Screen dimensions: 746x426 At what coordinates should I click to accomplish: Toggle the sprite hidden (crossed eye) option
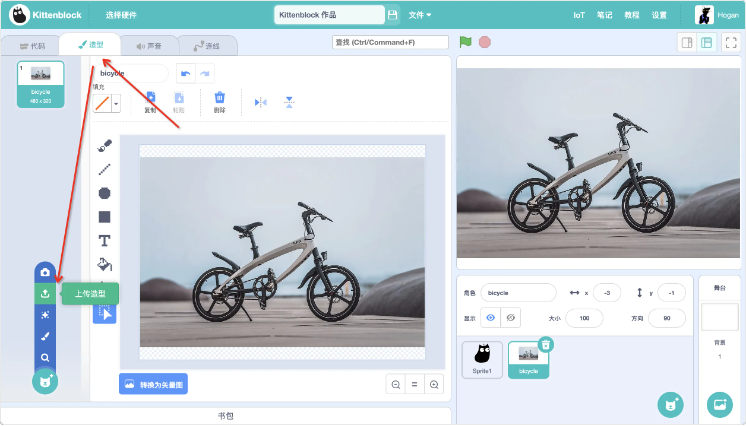[511, 317]
